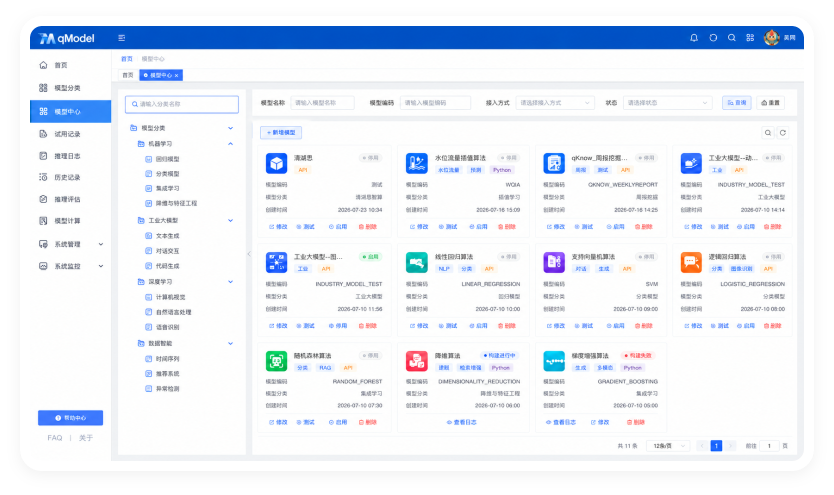
Task: Click the 查询 button
Action: click(x=737, y=103)
